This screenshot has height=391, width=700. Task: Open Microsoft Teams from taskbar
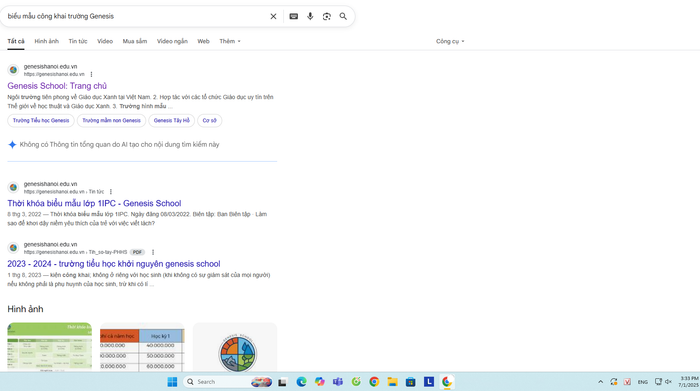click(x=338, y=382)
